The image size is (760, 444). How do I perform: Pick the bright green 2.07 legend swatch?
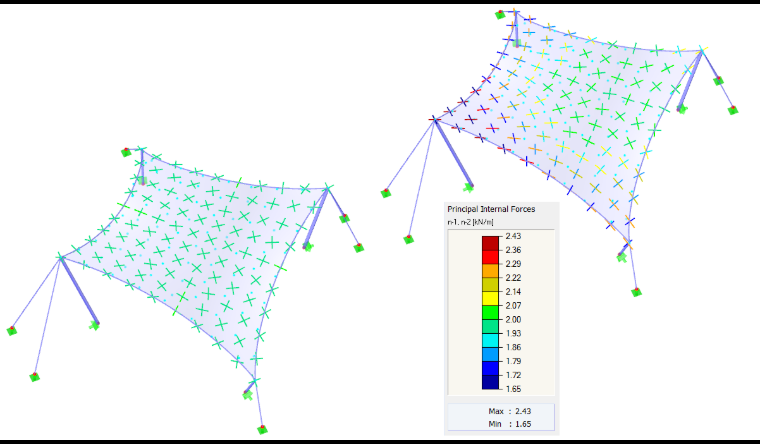(x=490, y=313)
